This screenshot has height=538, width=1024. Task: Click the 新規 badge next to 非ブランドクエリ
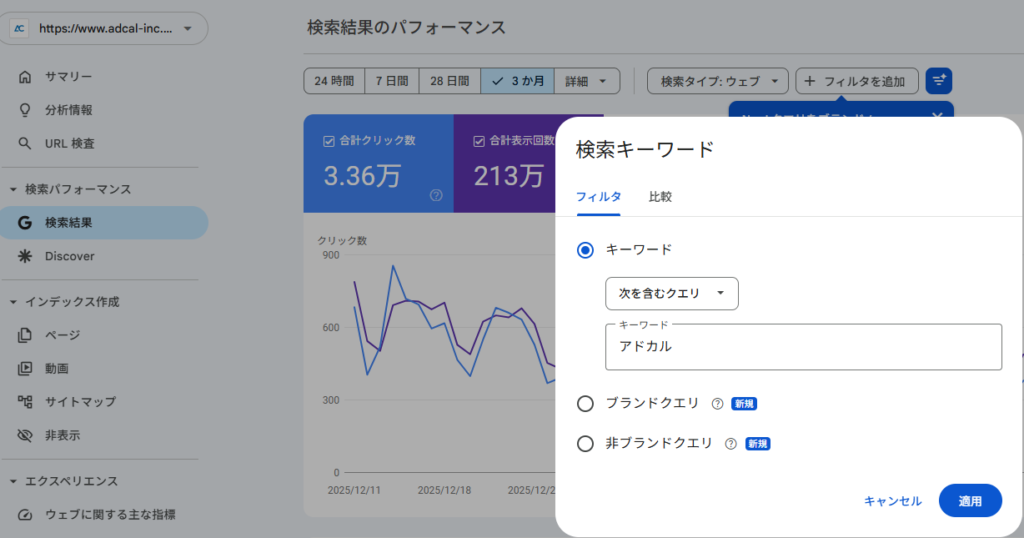(x=758, y=444)
